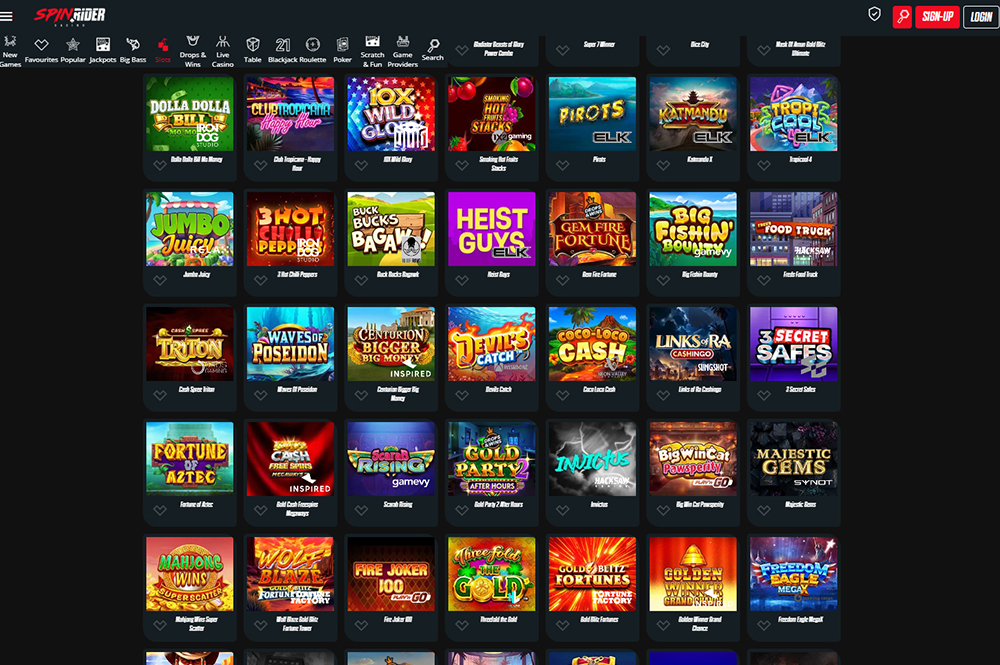Click the Login button
This screenshot has width=1000, height=665.
981,17
